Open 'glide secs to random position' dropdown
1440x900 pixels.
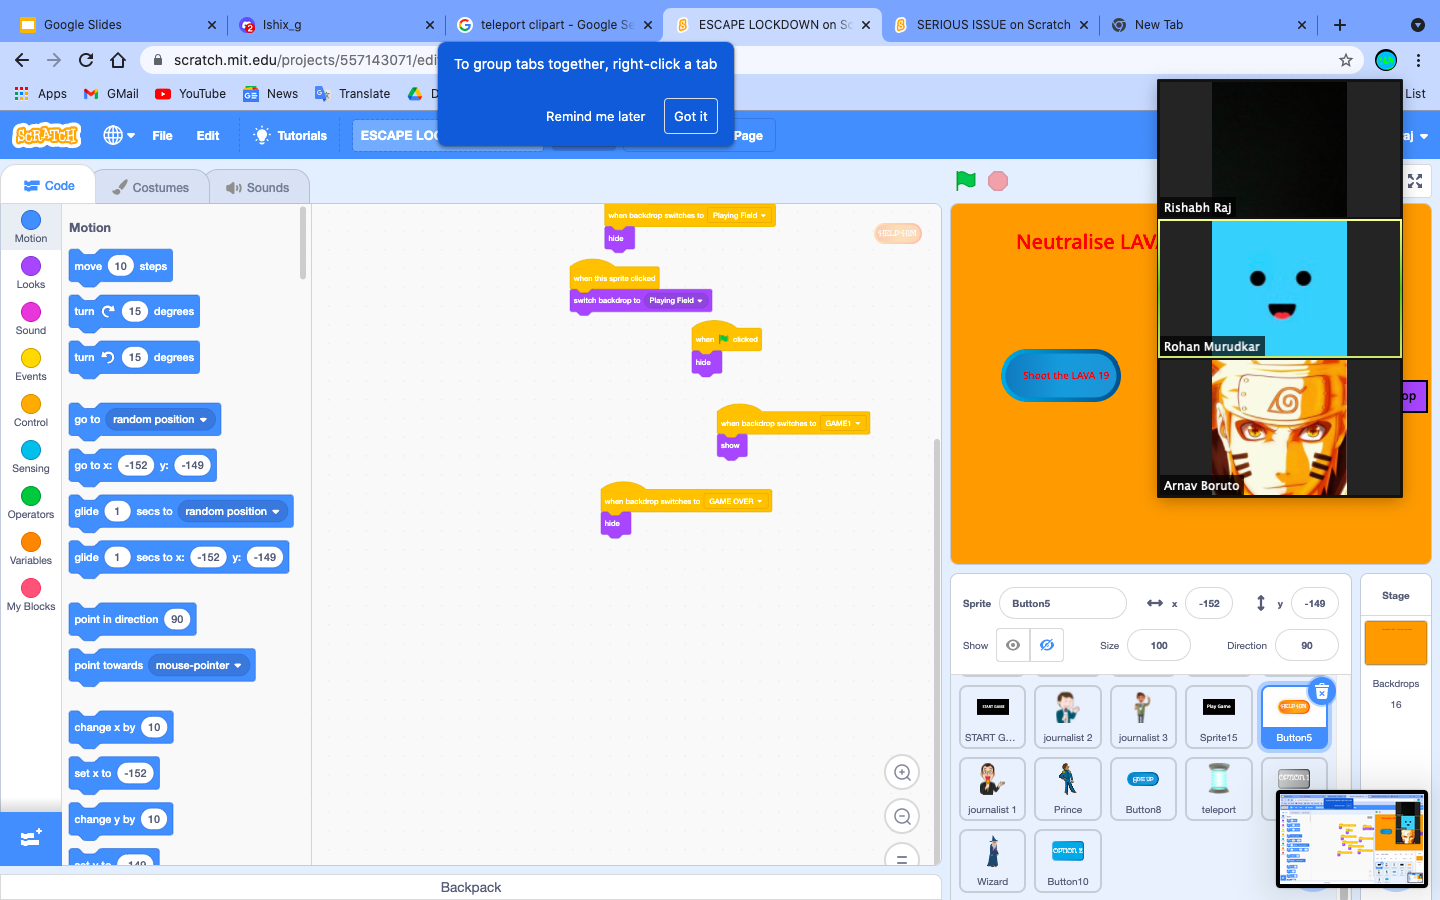[232, 511]
